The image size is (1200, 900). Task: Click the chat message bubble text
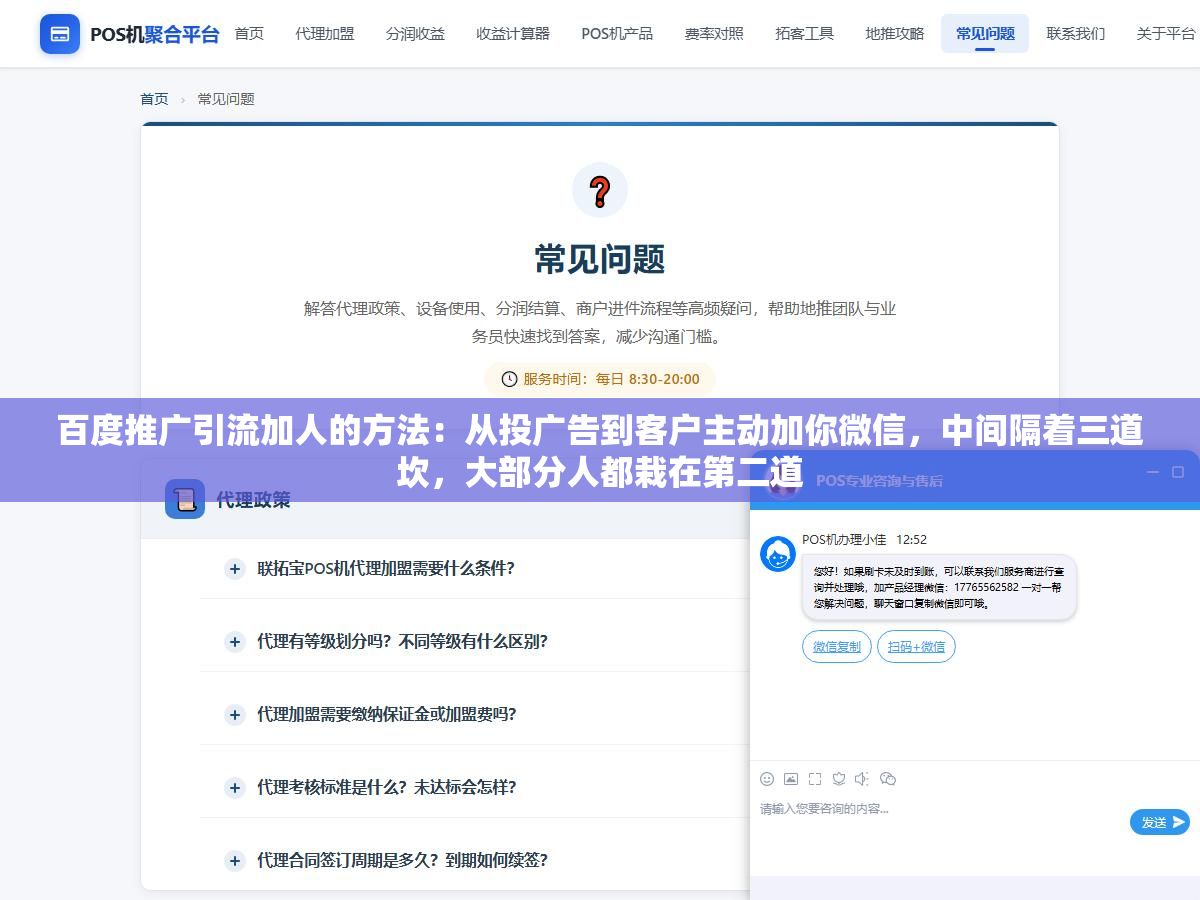(938, 587)
